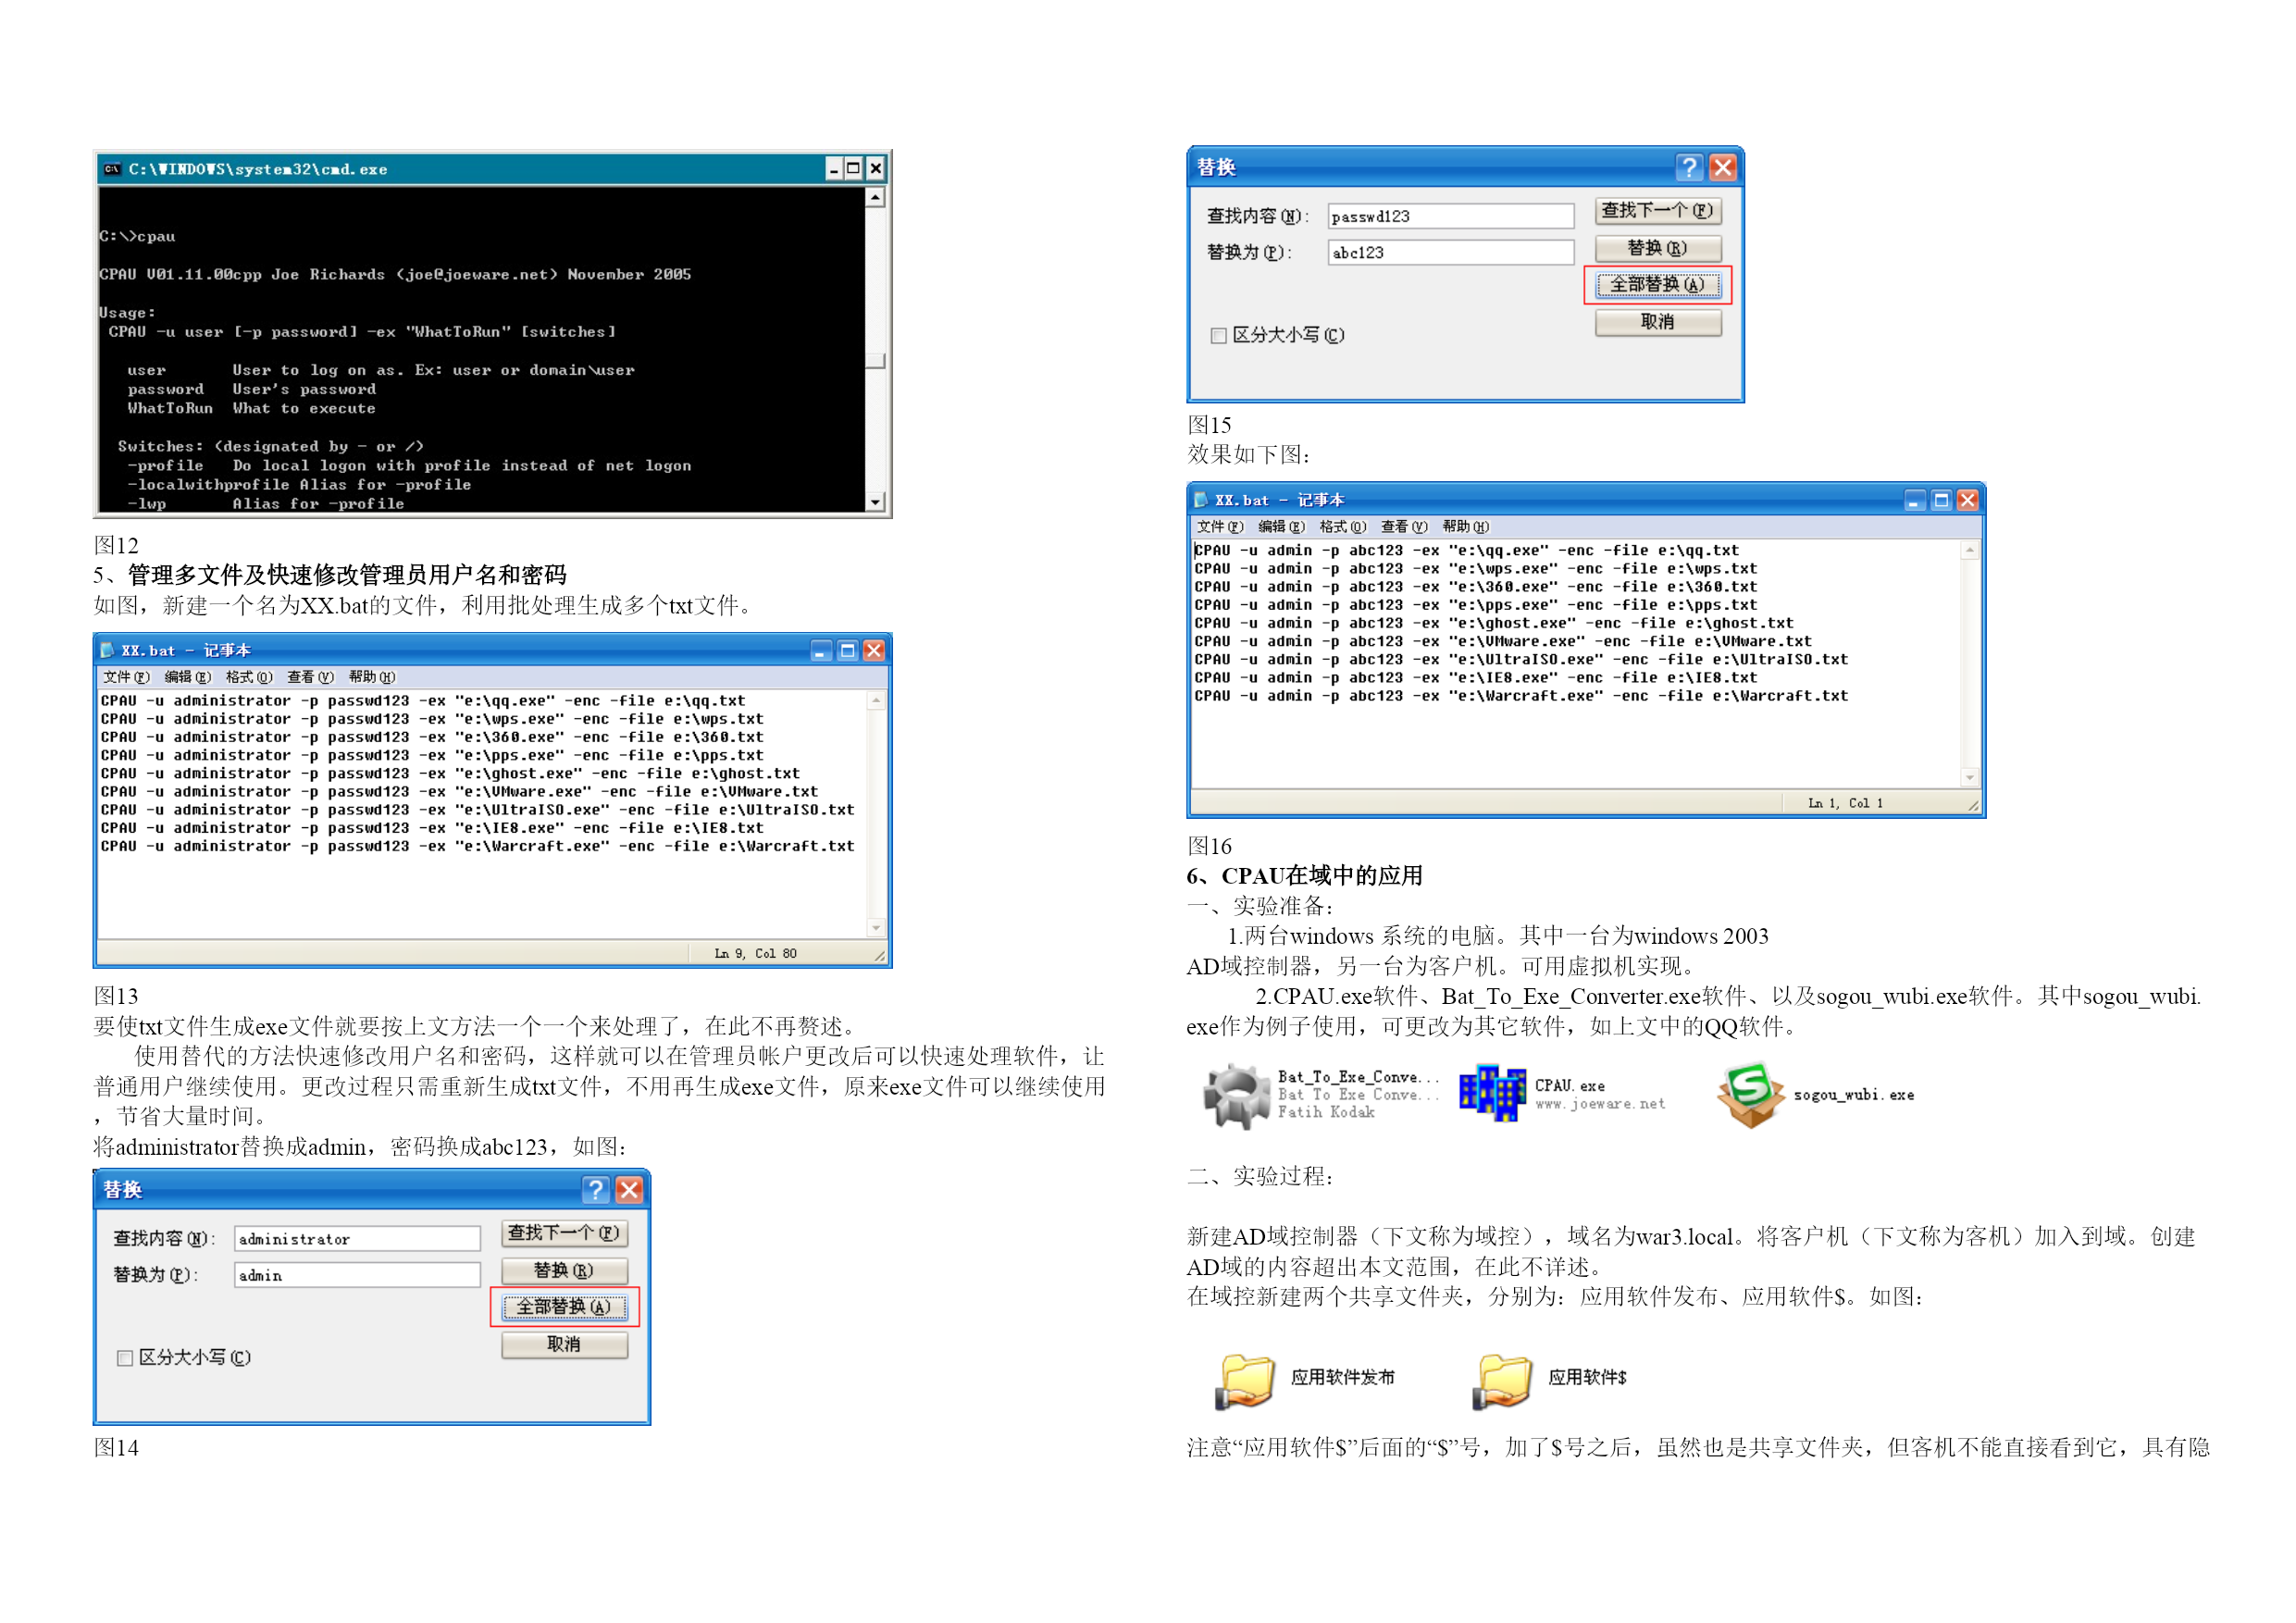Open 格式 menu in the figure 16 notepad window
This screenshot has width=2296, height=1623.
coord(1343,527)
